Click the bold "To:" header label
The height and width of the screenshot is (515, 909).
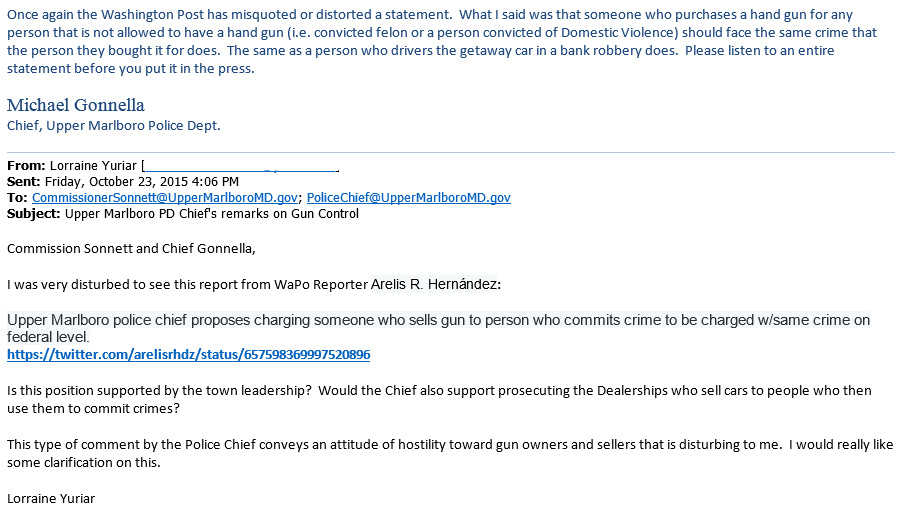(x=17, y=198)
